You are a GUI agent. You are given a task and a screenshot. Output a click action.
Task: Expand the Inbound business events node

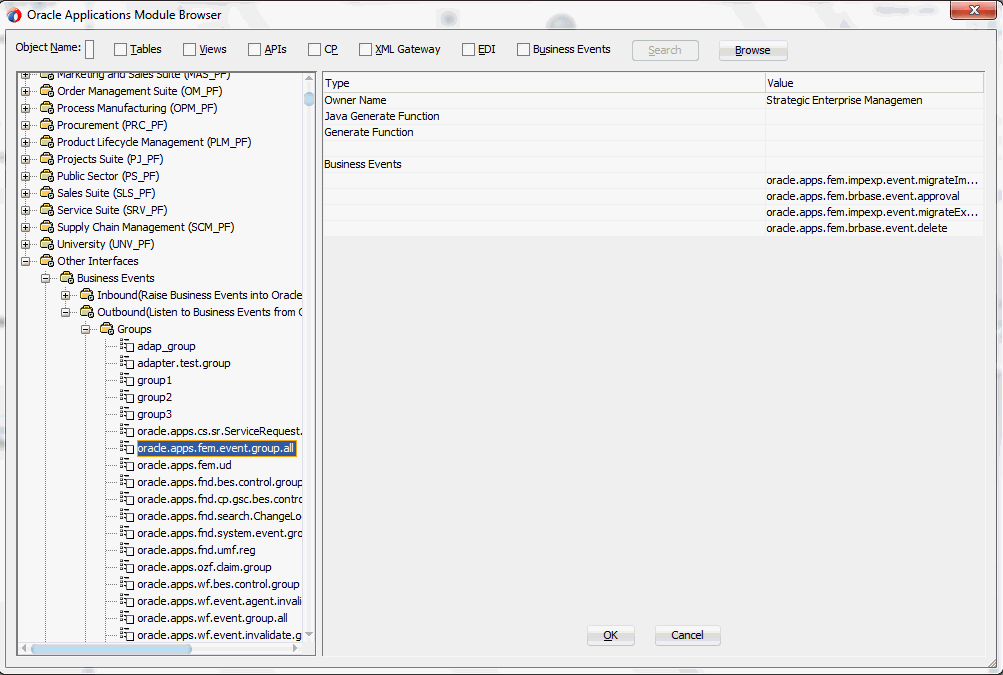(x=65, y=295)
